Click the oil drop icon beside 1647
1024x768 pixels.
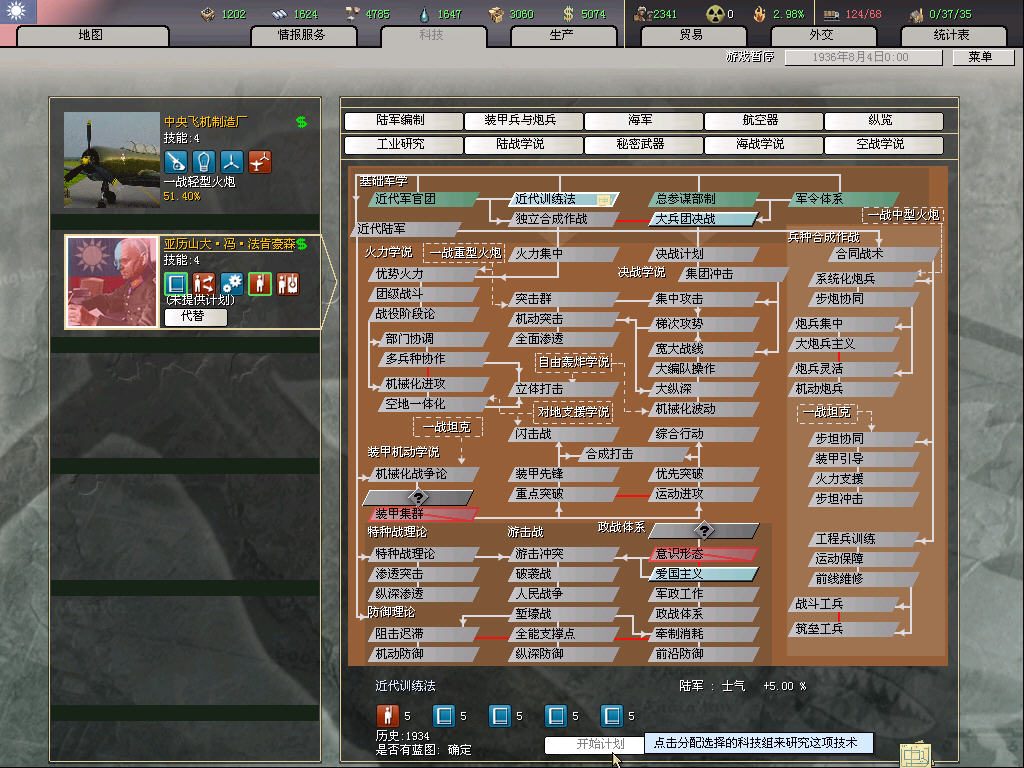click(424, 14)
